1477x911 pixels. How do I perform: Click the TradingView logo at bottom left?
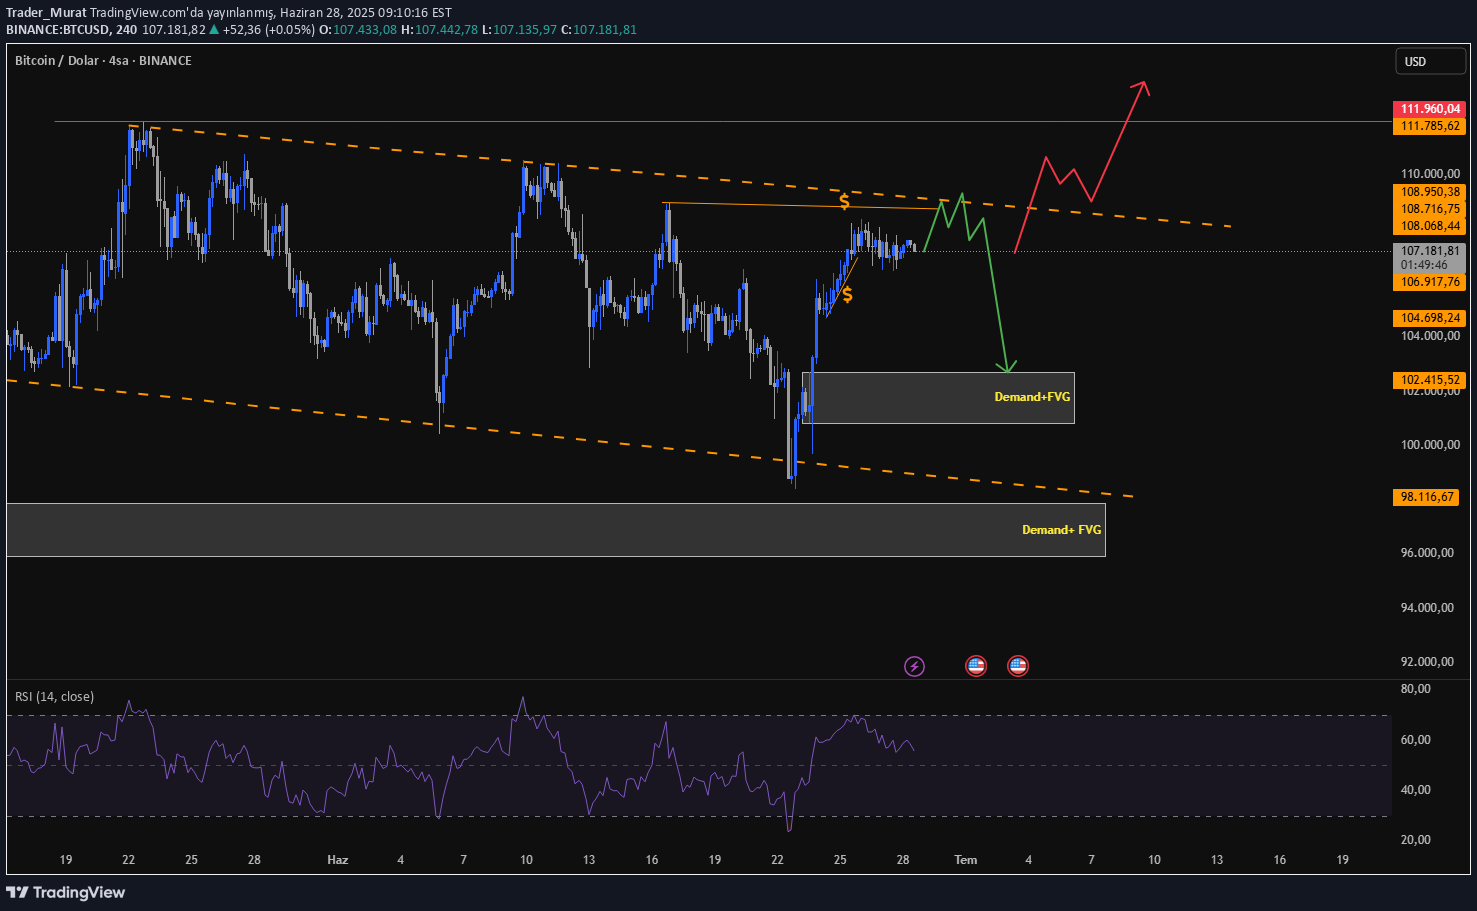(66, 892)
